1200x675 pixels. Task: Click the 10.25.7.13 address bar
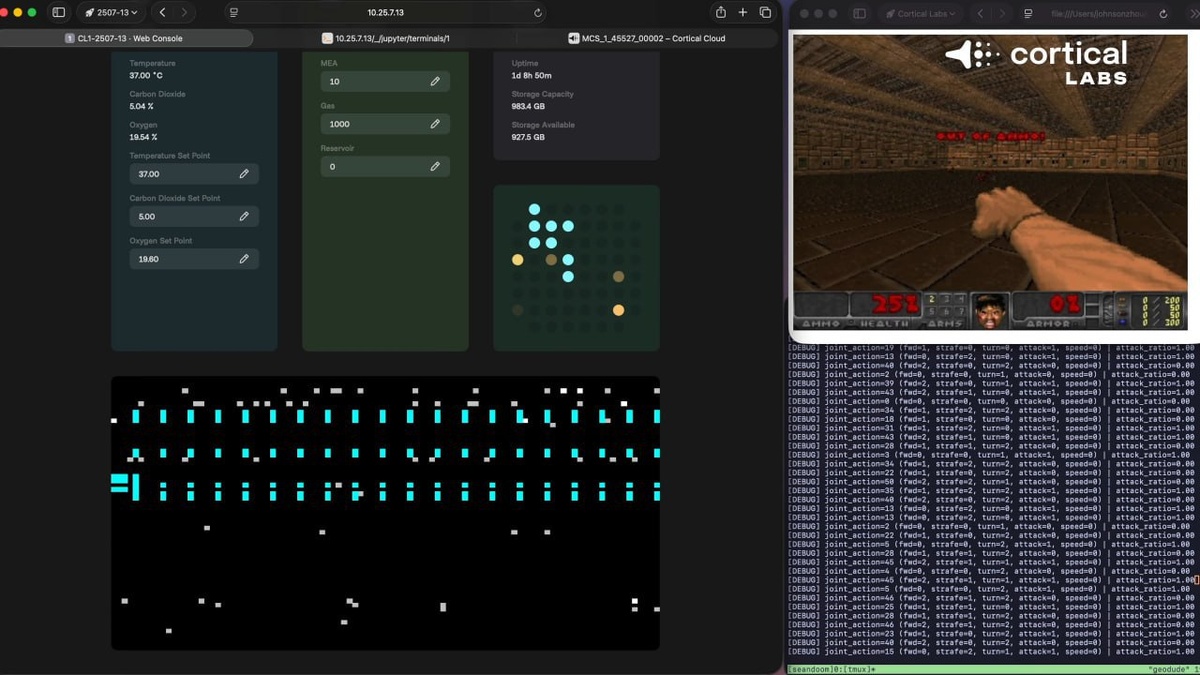386,13
